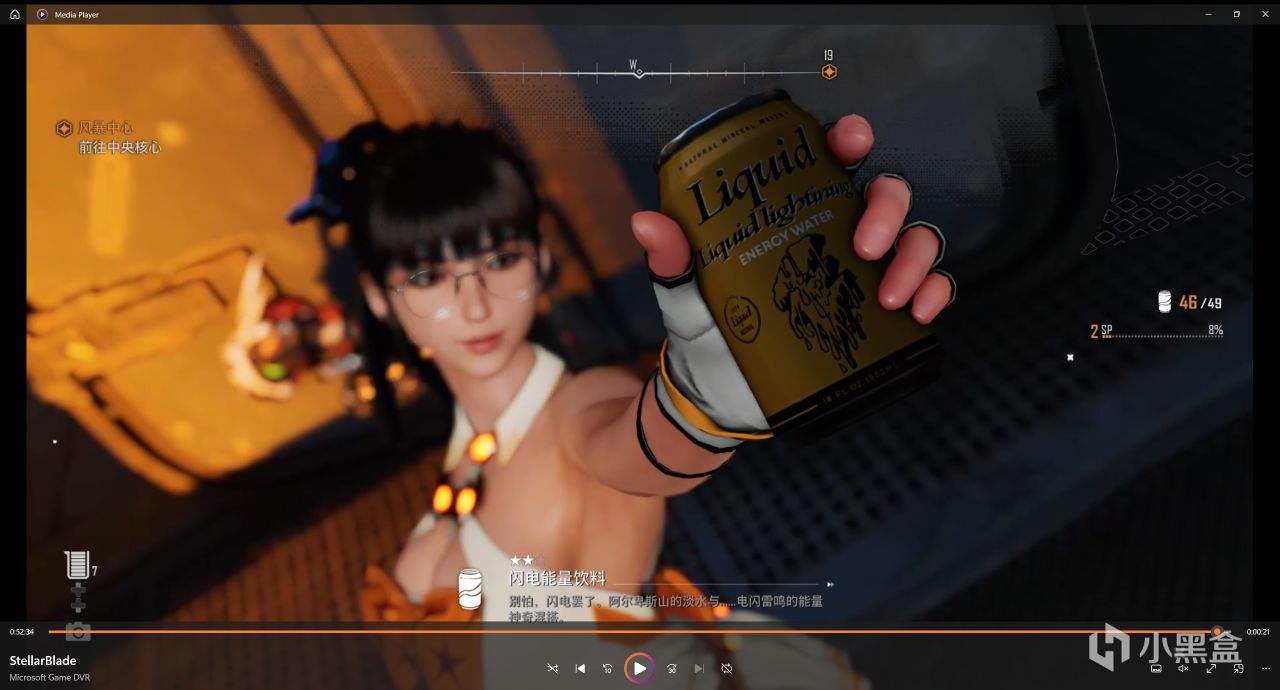
Task: Jump to the next track
Action: (x=699, y=668)
